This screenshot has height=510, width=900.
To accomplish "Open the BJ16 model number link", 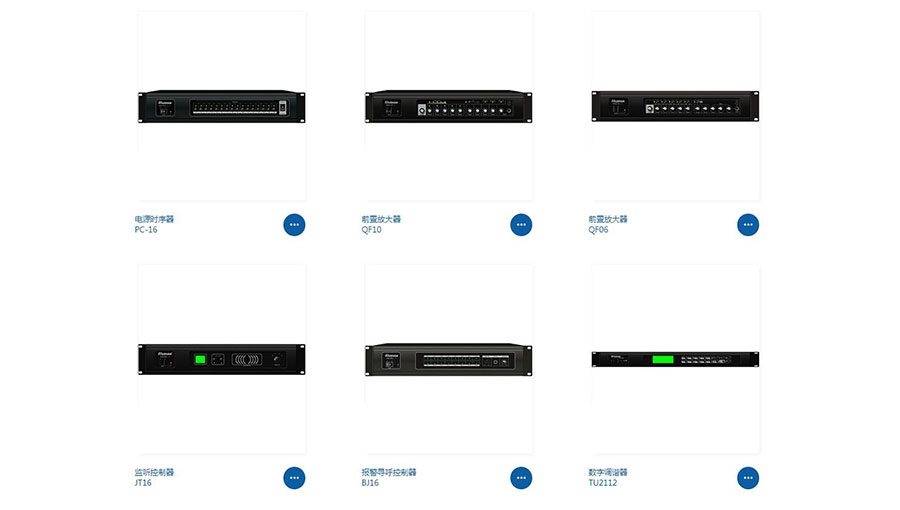I will point(370,483).
